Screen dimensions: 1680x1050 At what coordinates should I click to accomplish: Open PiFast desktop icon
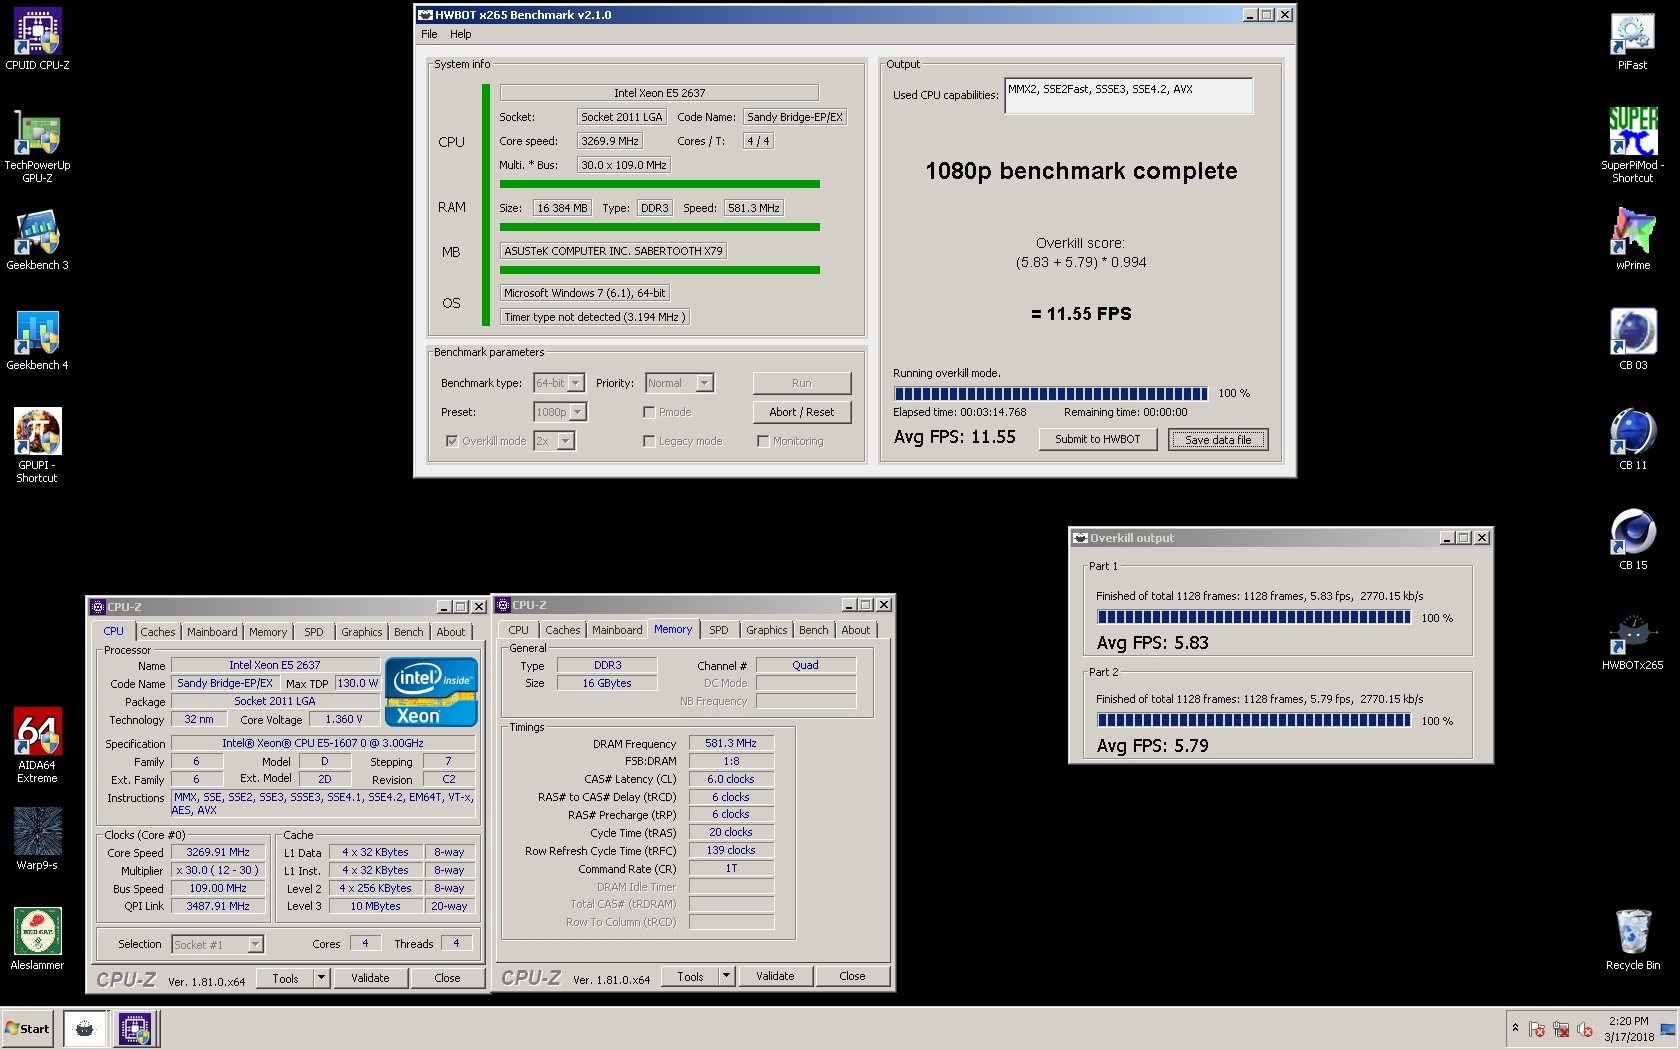(x=1633, y=40)
